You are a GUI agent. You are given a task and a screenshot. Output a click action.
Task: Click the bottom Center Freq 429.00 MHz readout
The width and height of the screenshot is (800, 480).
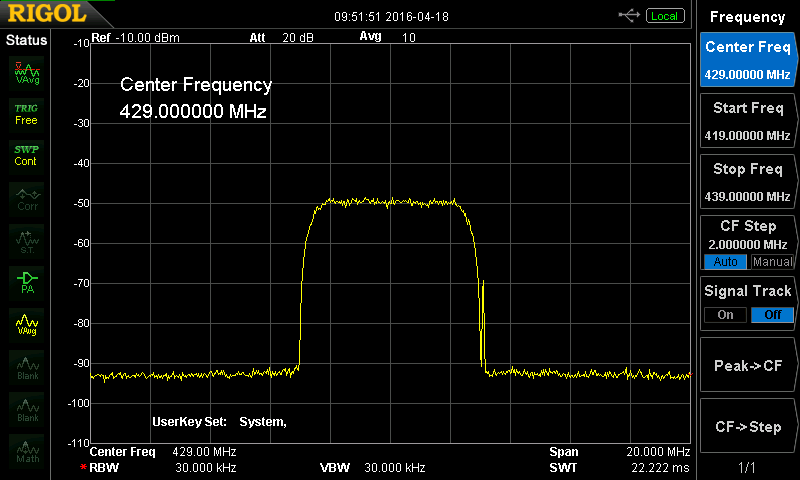coord(163,451)
